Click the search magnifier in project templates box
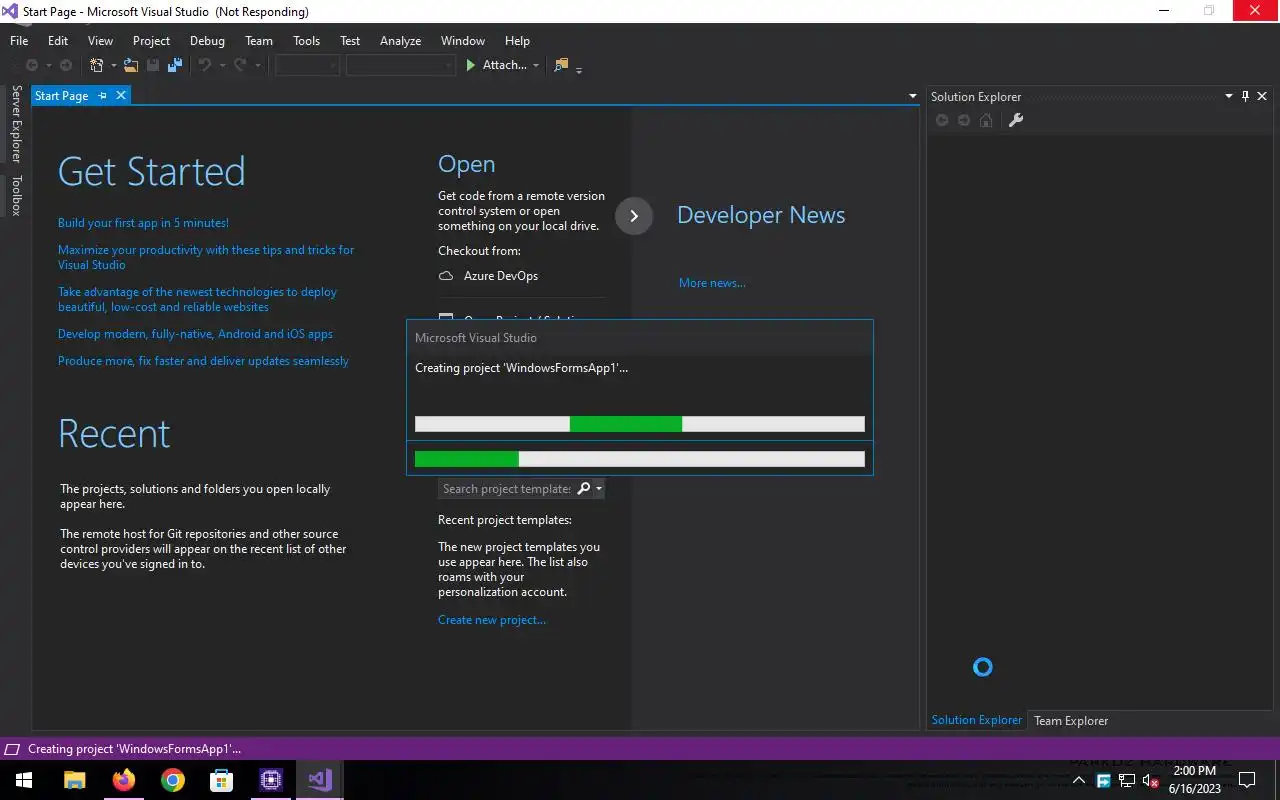This screenshot has width=1280, height=800. [x=584, y=489]
